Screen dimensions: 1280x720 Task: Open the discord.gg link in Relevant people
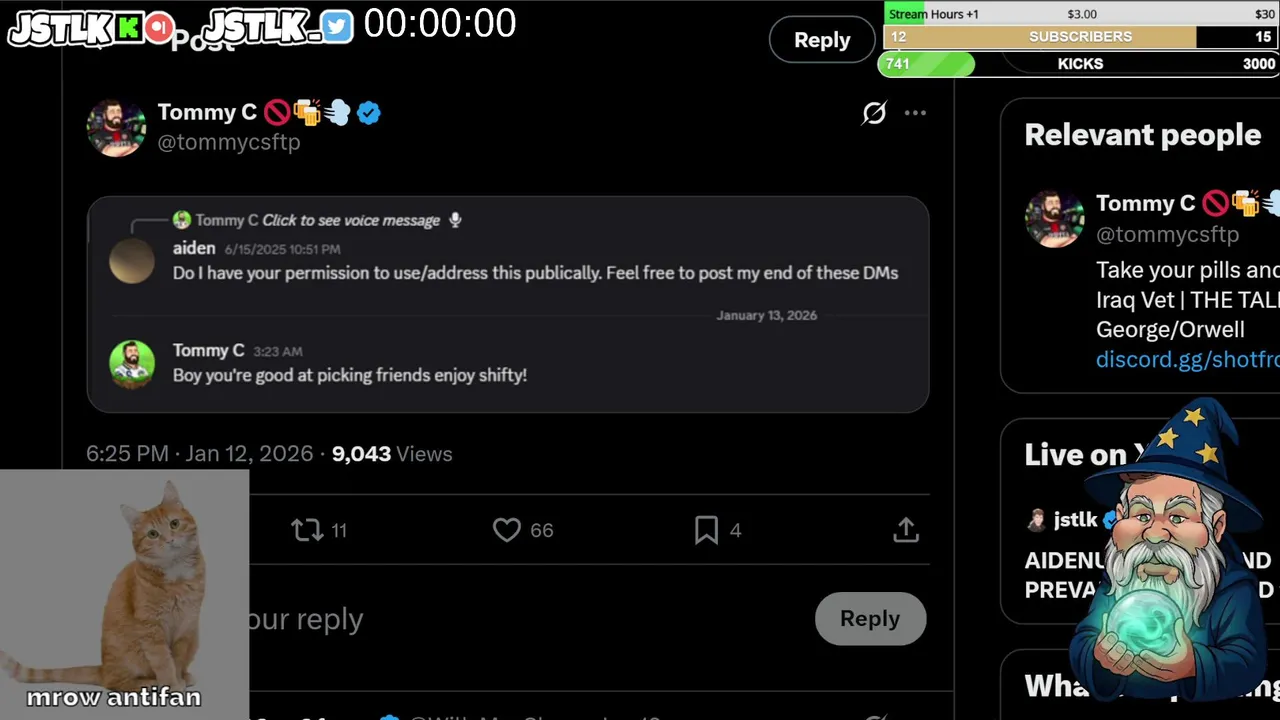[x=1187, y=359]
